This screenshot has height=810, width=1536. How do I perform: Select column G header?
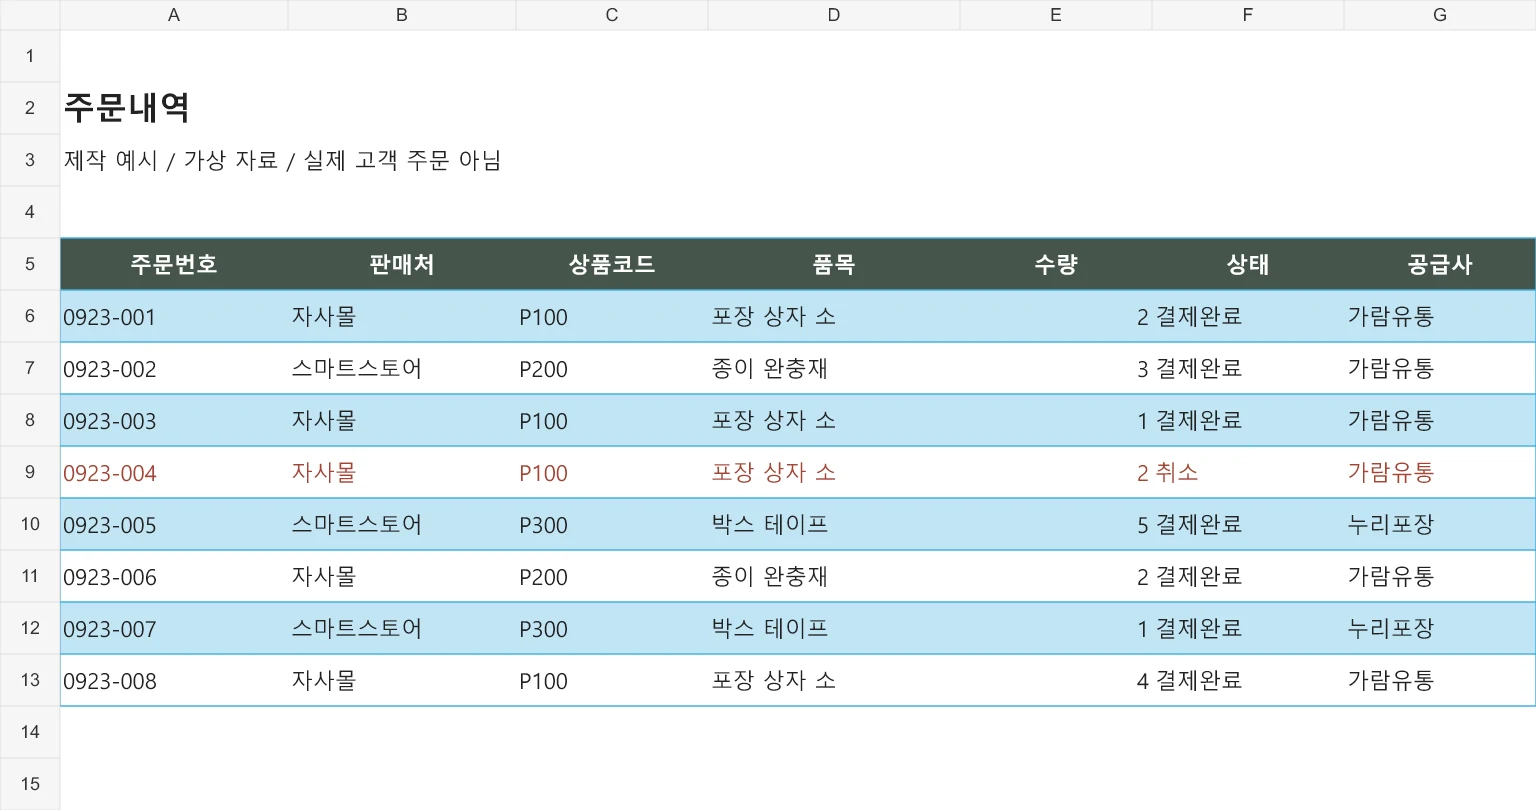1440,15
